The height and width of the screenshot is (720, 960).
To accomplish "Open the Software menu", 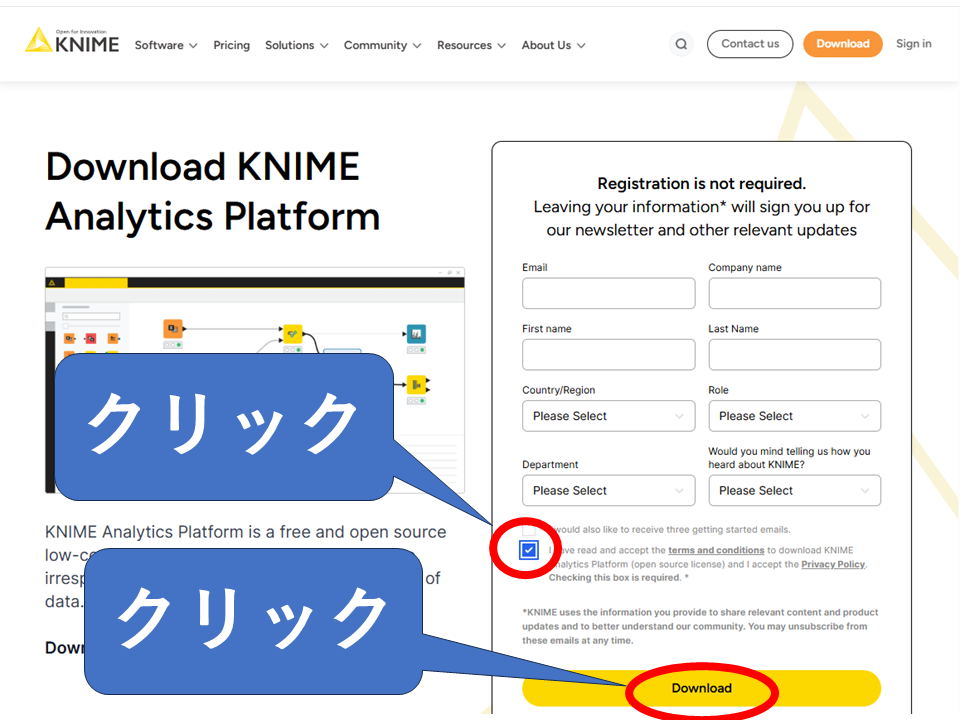I will (x=166, y=45).
